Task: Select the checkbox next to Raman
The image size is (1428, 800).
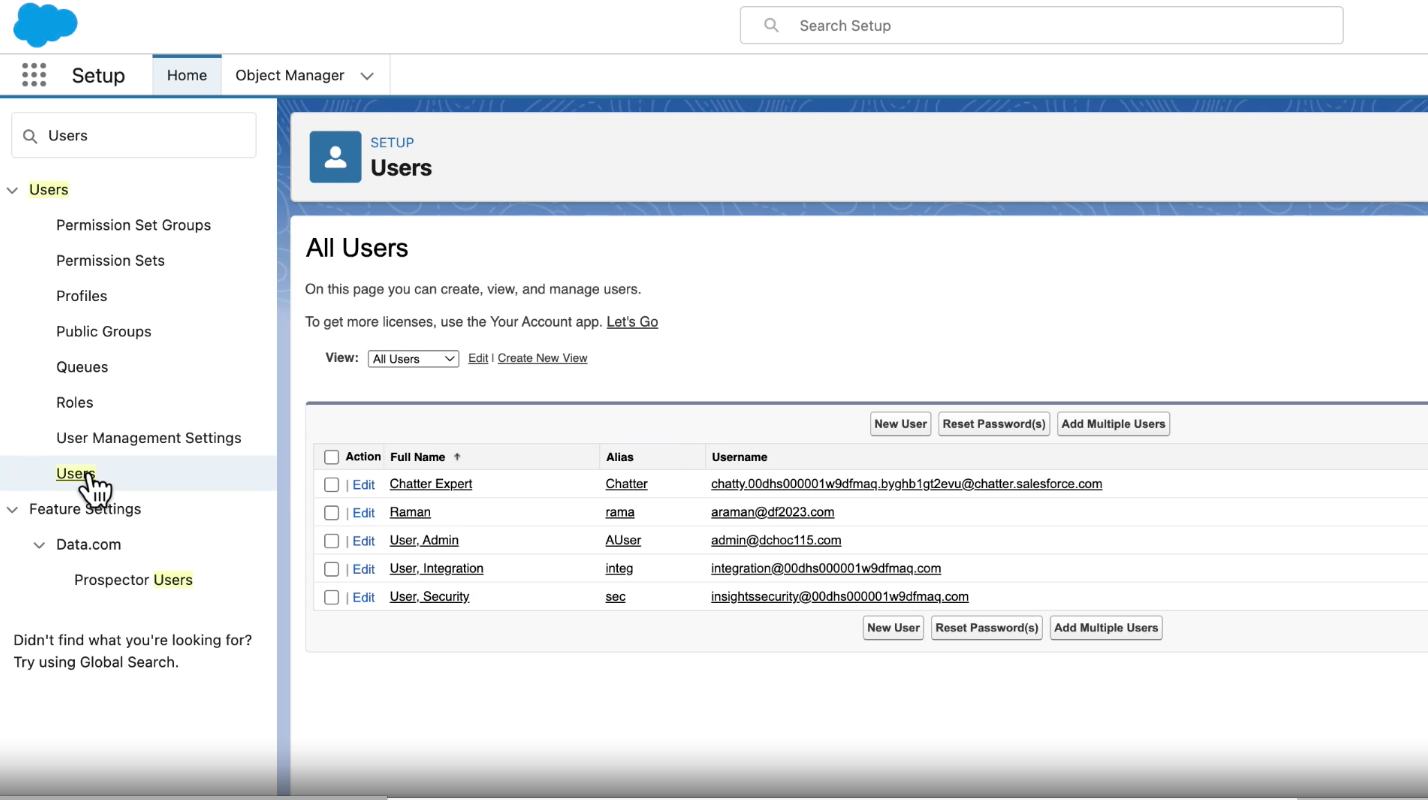Action: tap(331, 512)
